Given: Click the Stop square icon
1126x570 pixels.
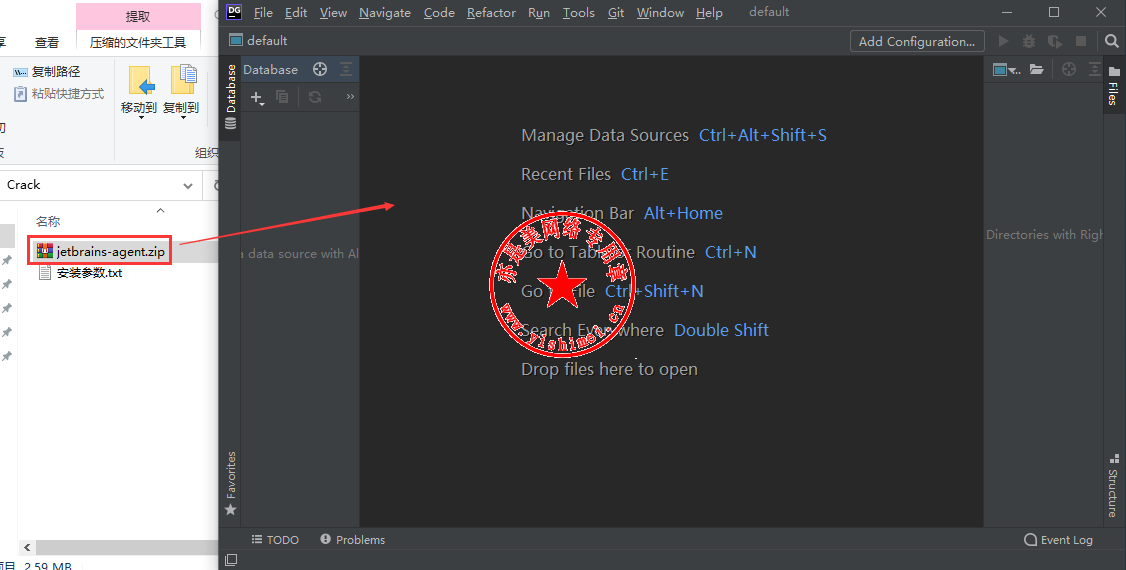Looking at the screenshot, I should coord(1081,41).
